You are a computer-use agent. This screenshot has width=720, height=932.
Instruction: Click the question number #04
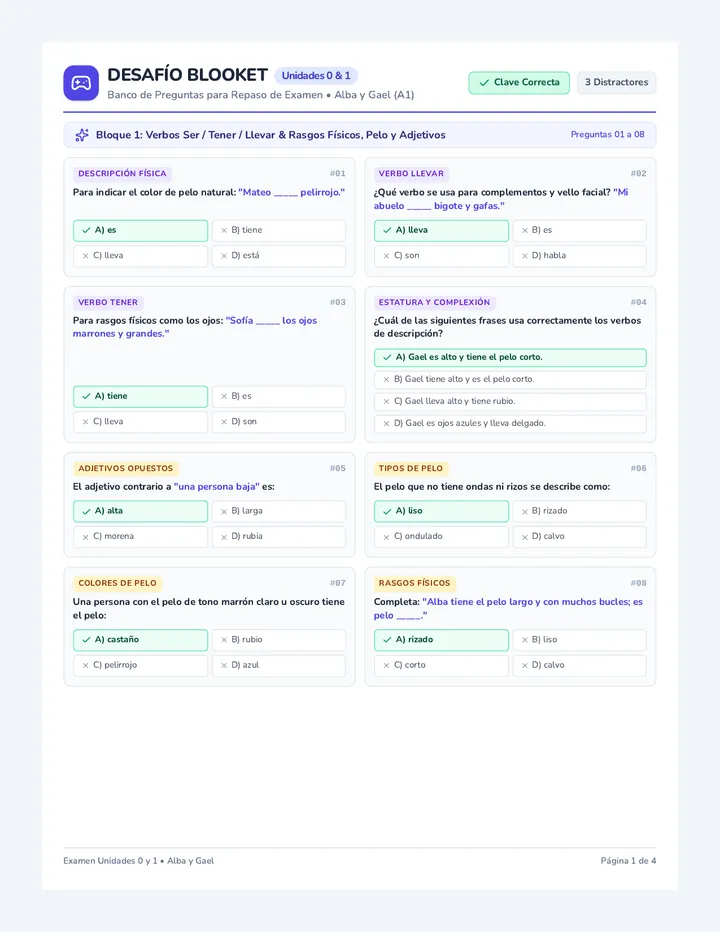[639, 303]
